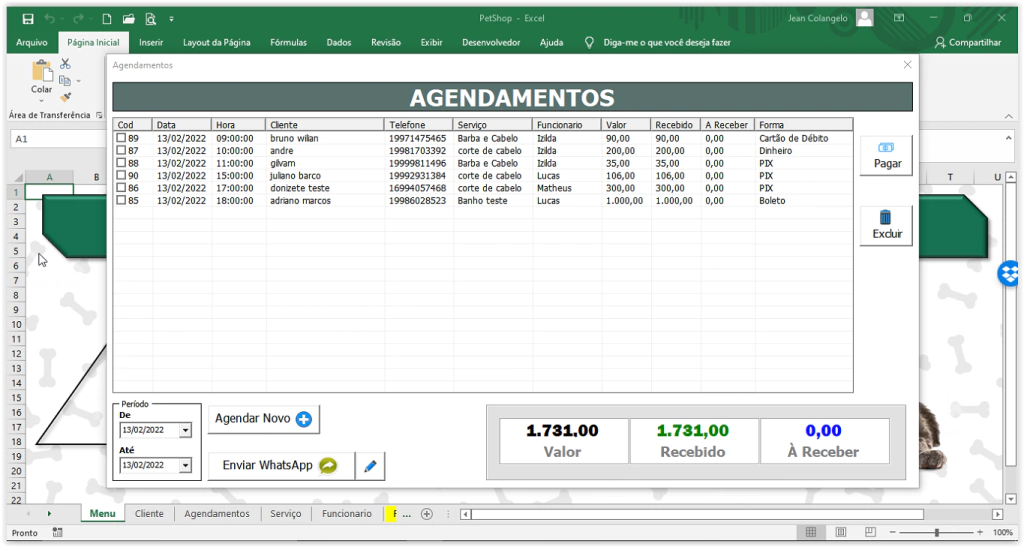Open the Fórmulas ribbon tab
This screenshot has height=547, width=1024.
[288, 43]
